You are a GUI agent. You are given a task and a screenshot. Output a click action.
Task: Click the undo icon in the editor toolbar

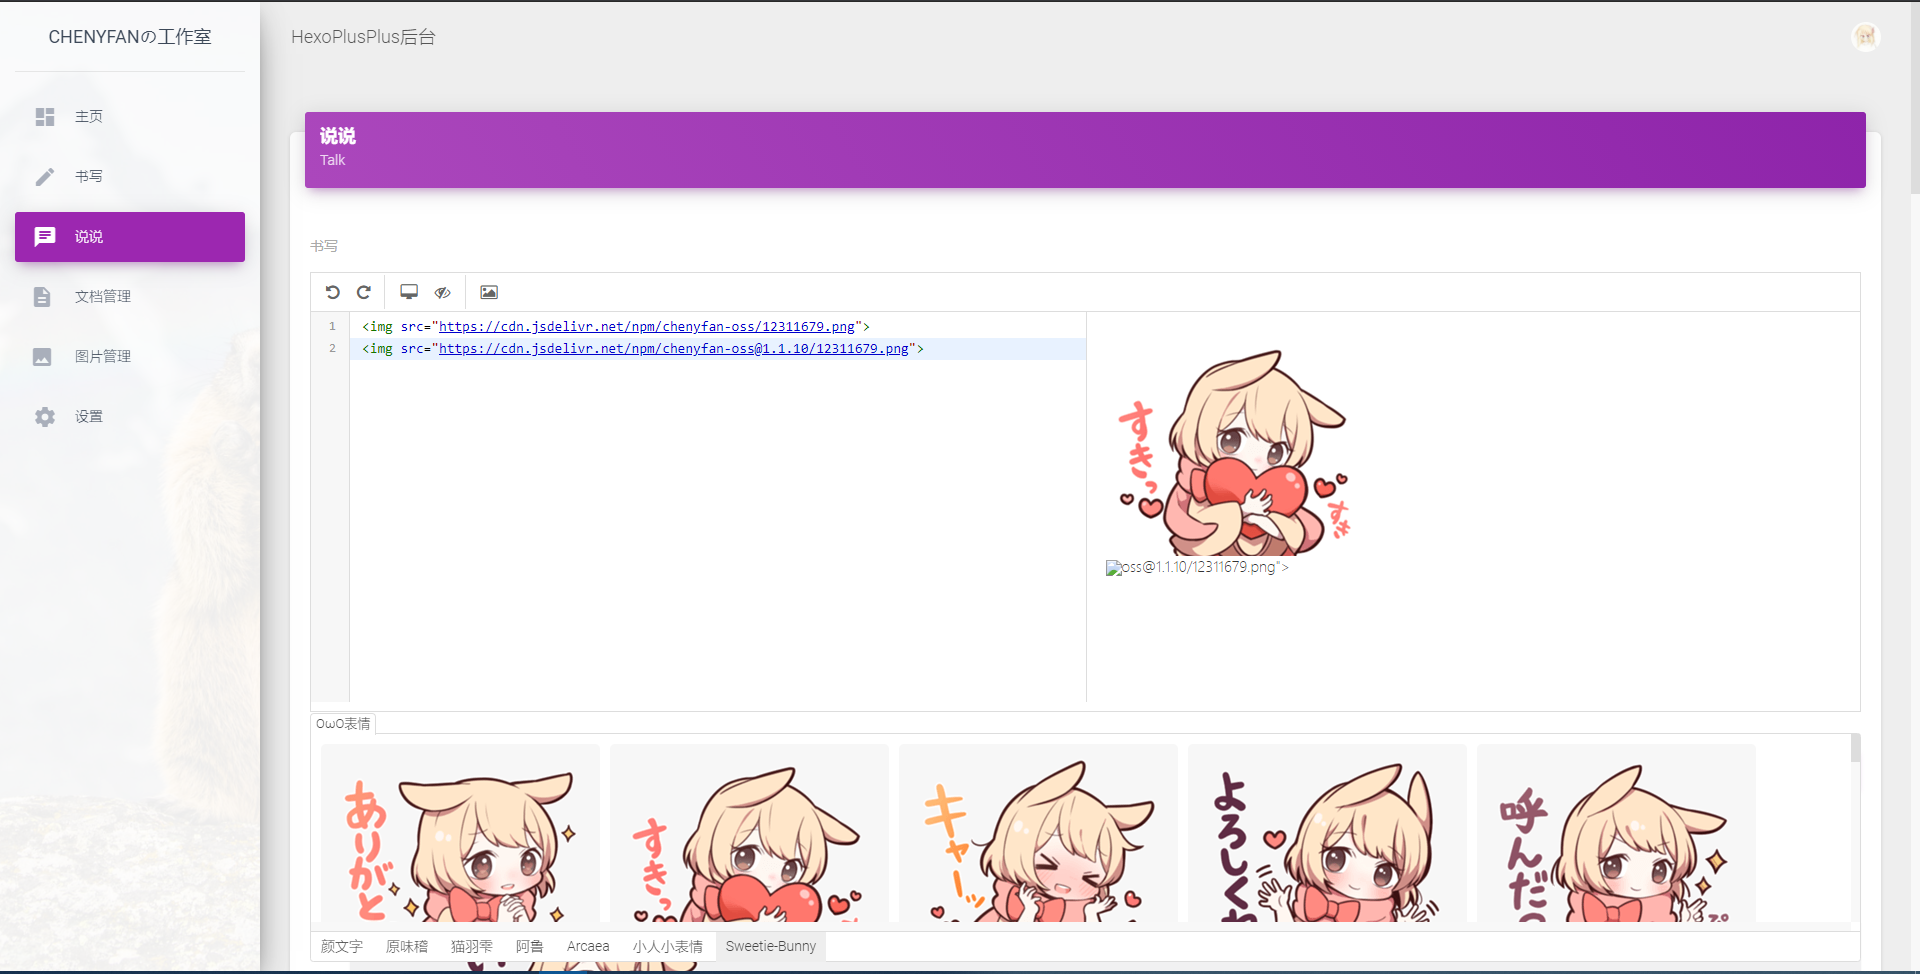[334, 291]
